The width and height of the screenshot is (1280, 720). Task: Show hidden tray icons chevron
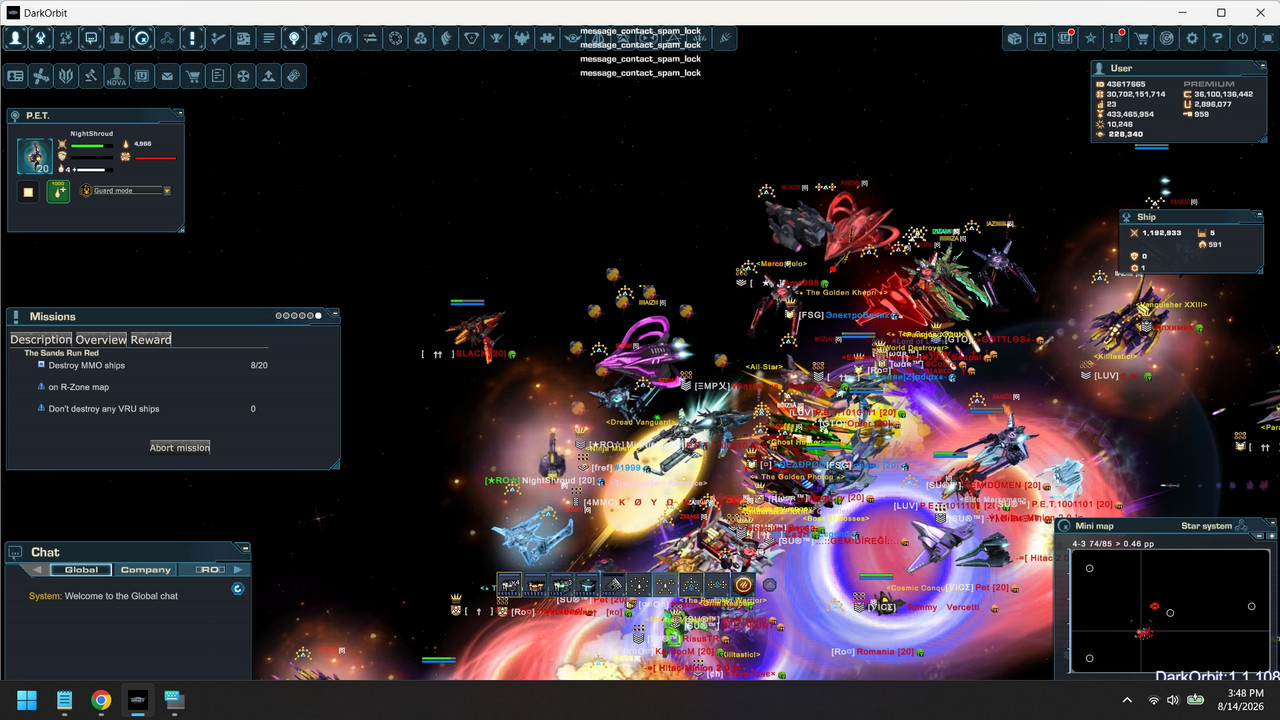[x=1127, y=700]
